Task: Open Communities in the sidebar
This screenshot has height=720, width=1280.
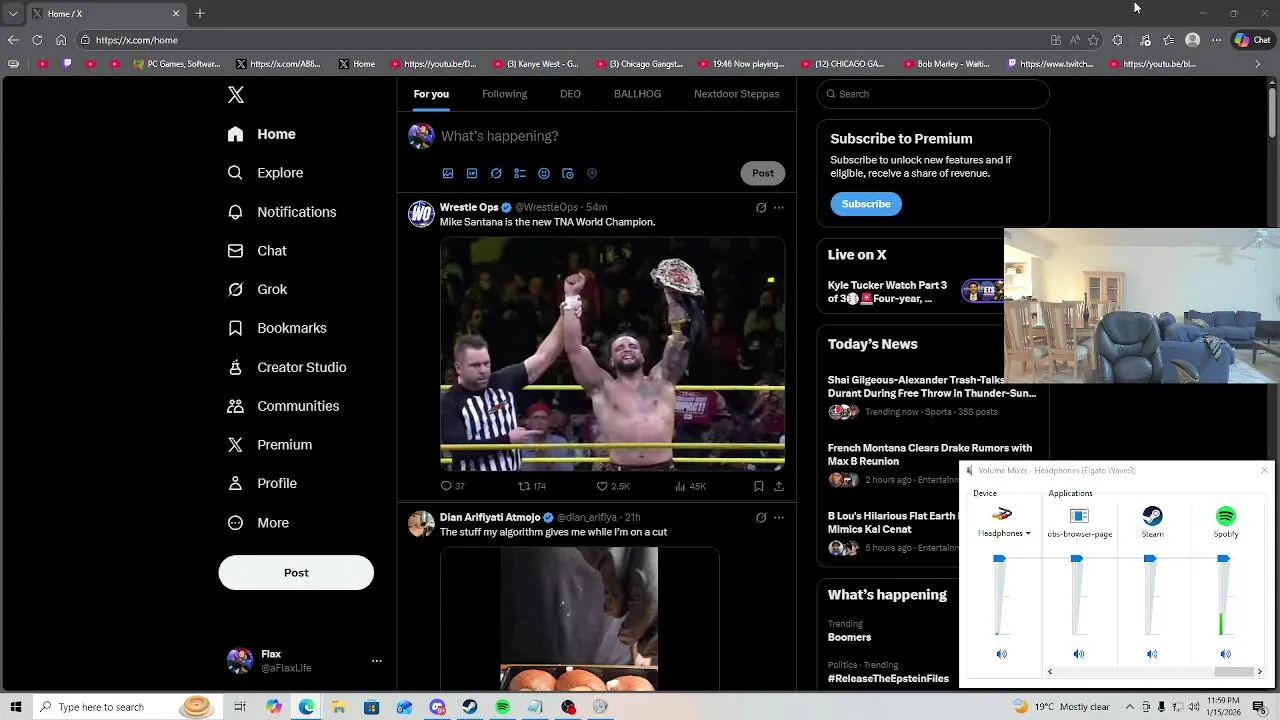Action: click(x=283, y=406)
